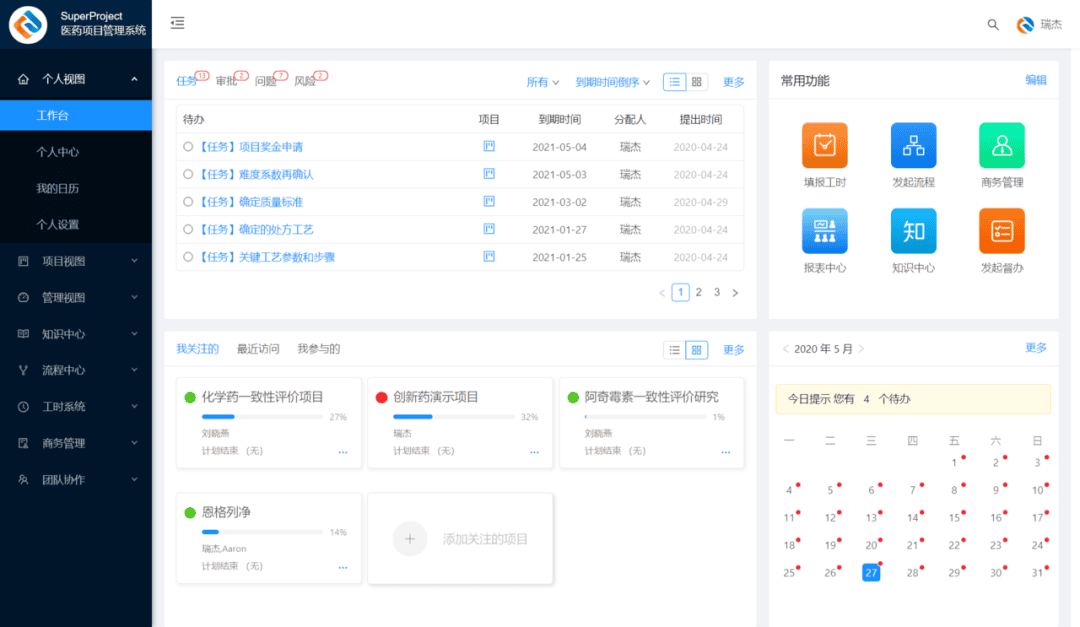Go to todo page 2
This screenshot has width=1080, height=627.
point(698,292)
